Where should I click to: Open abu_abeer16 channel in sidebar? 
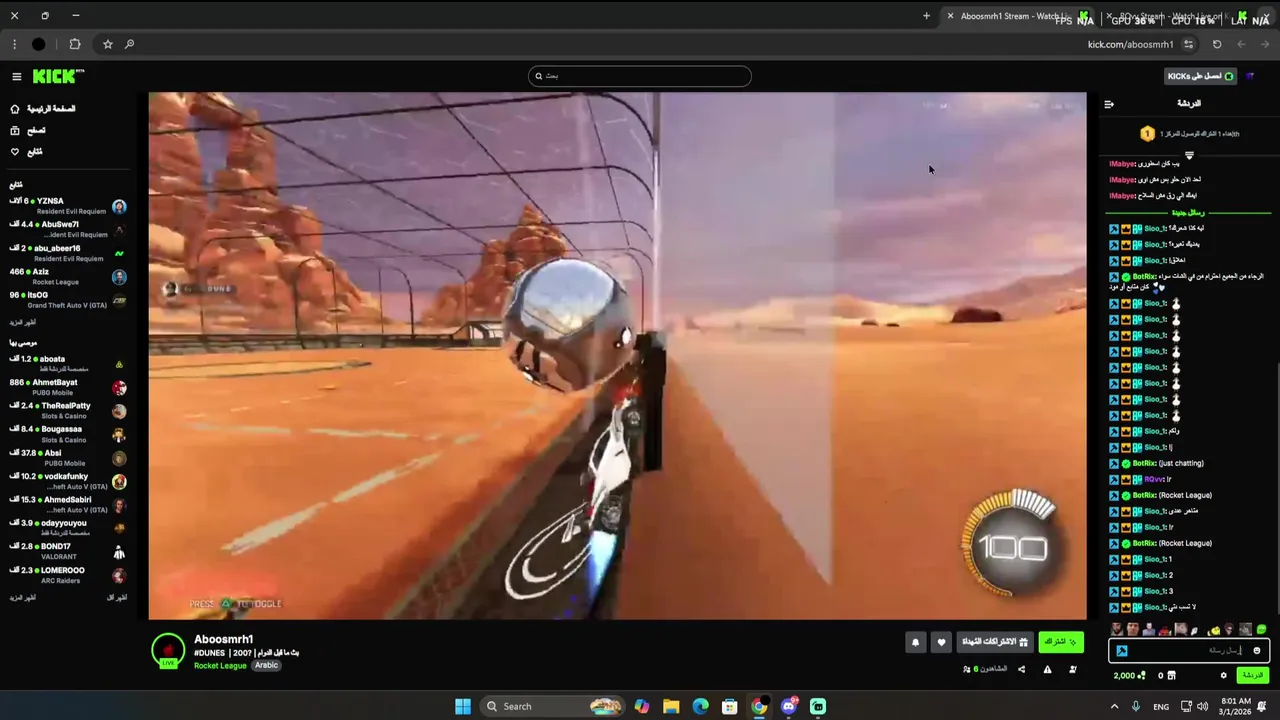pyautogui.click(x=68, y=253)
